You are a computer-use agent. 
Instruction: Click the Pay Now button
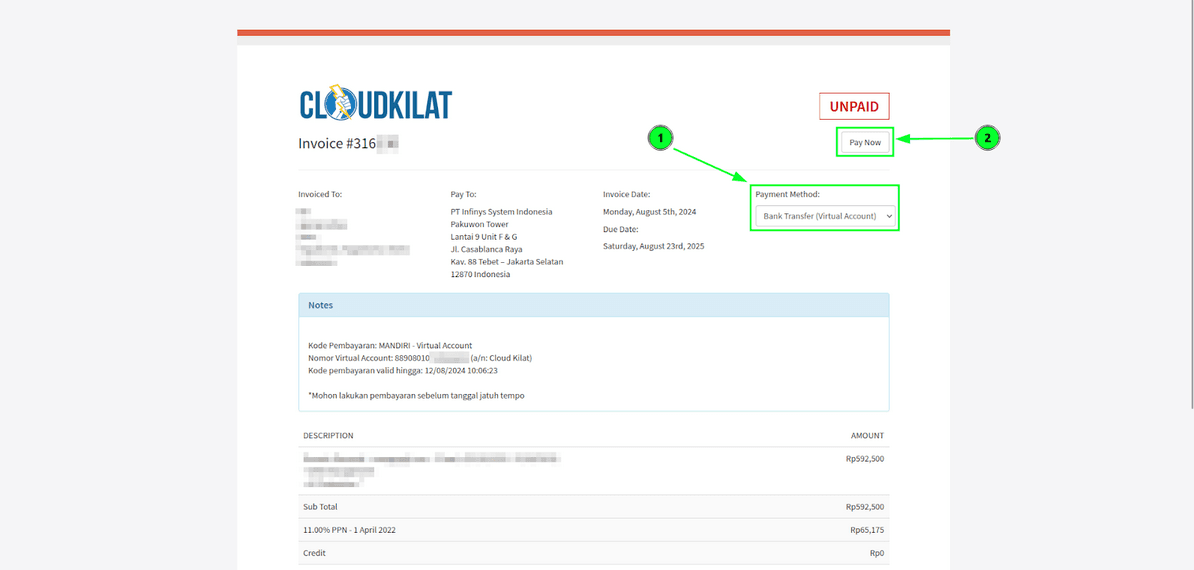[x=865, y=142]
